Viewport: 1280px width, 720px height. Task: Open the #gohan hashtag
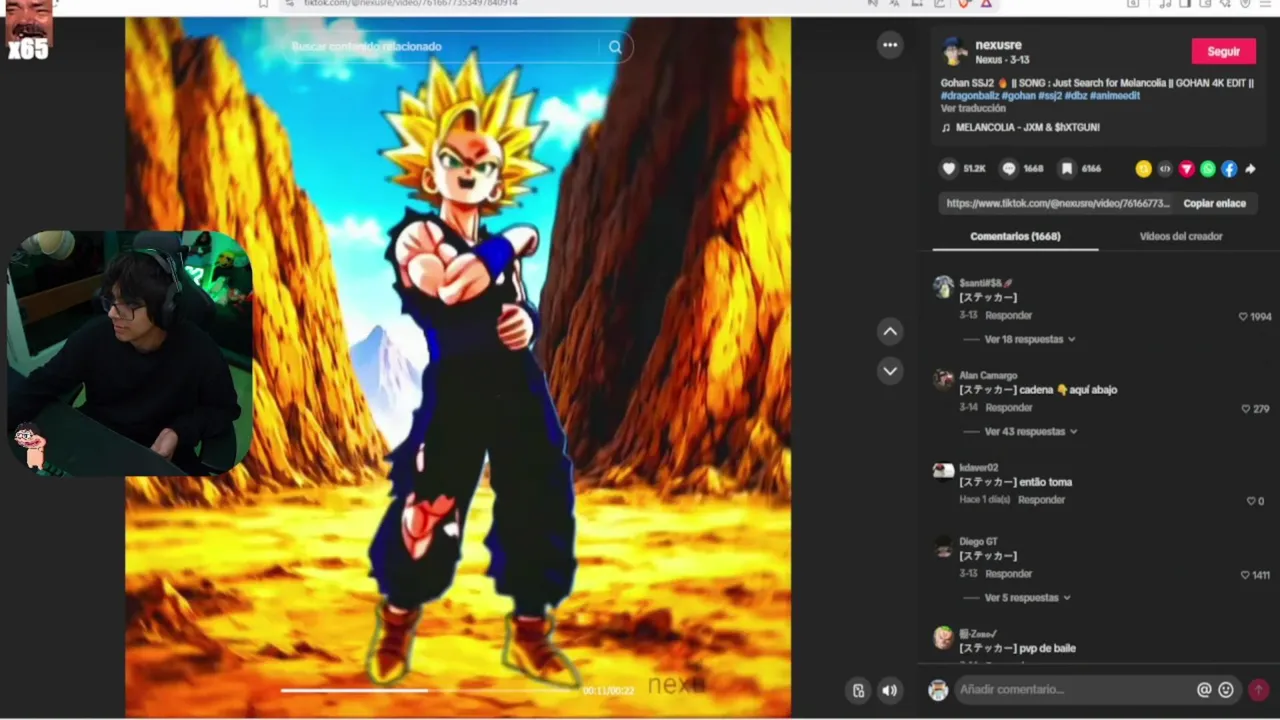(x=1017, y=95)
